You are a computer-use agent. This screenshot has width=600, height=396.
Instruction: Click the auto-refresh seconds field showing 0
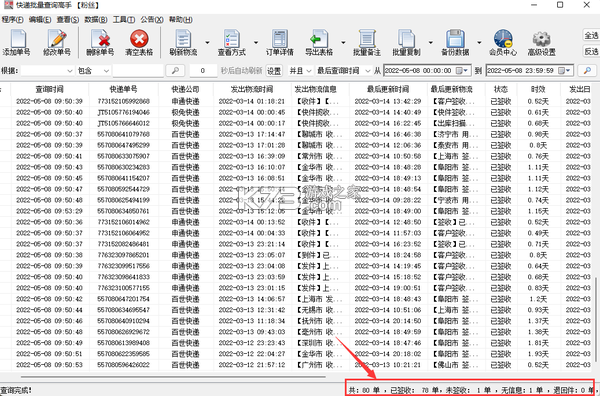point(203,70)
